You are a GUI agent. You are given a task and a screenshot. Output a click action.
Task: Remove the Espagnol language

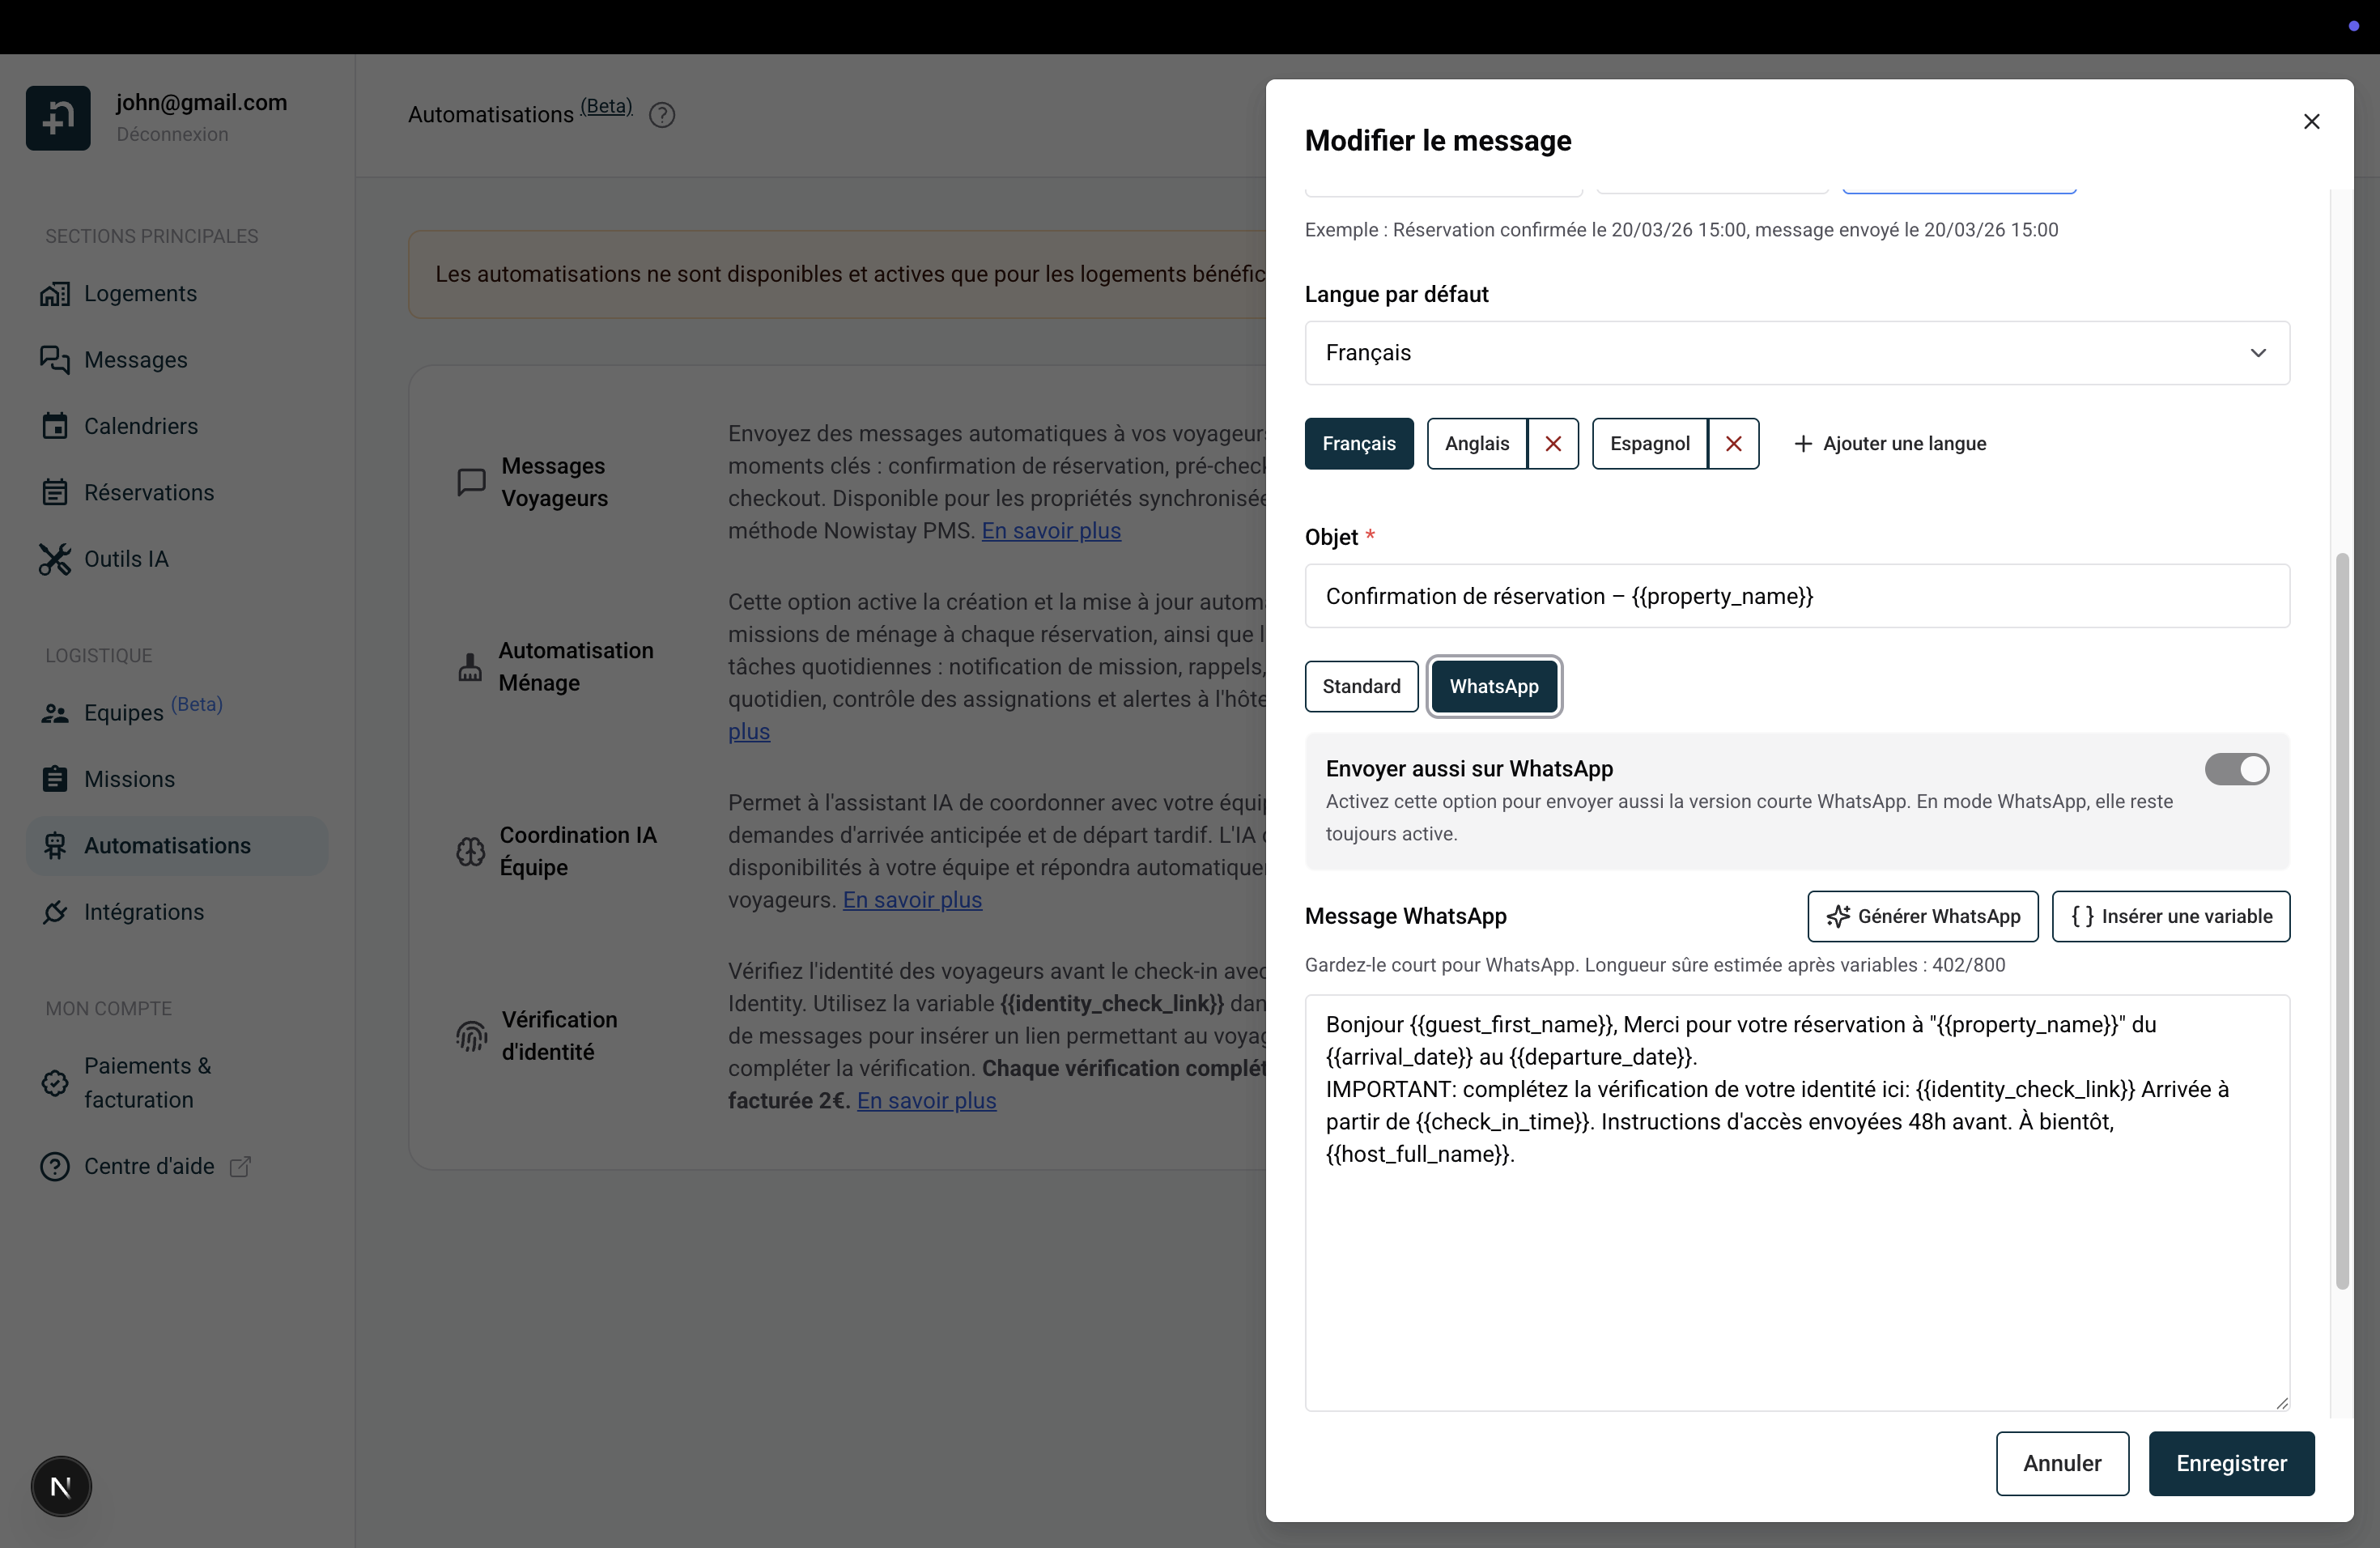tap(1734, 443)
